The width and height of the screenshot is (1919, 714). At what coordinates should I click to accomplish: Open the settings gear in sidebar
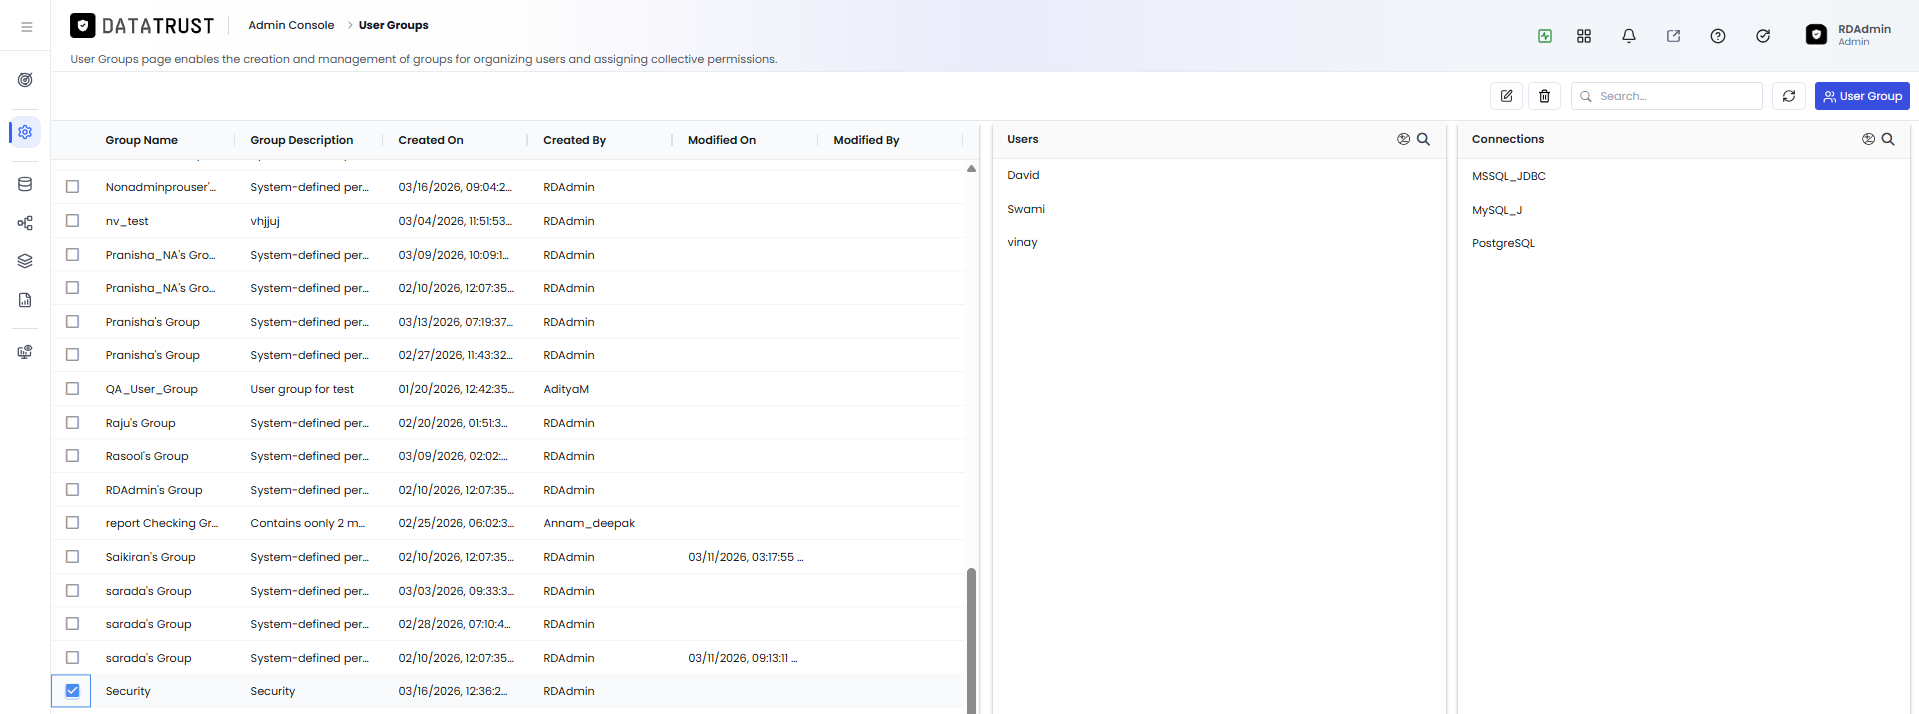[25, 132]
